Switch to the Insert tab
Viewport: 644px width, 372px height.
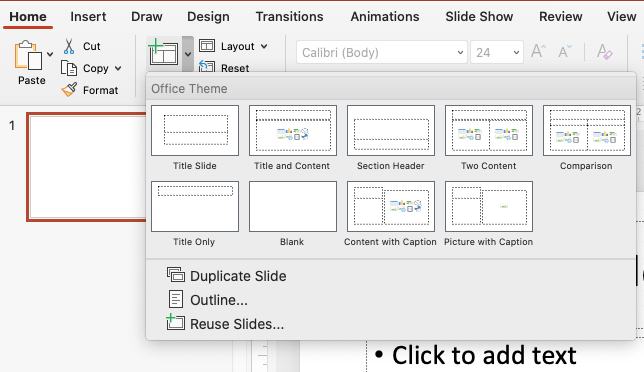pyautogui.click(x=88, y=16)
